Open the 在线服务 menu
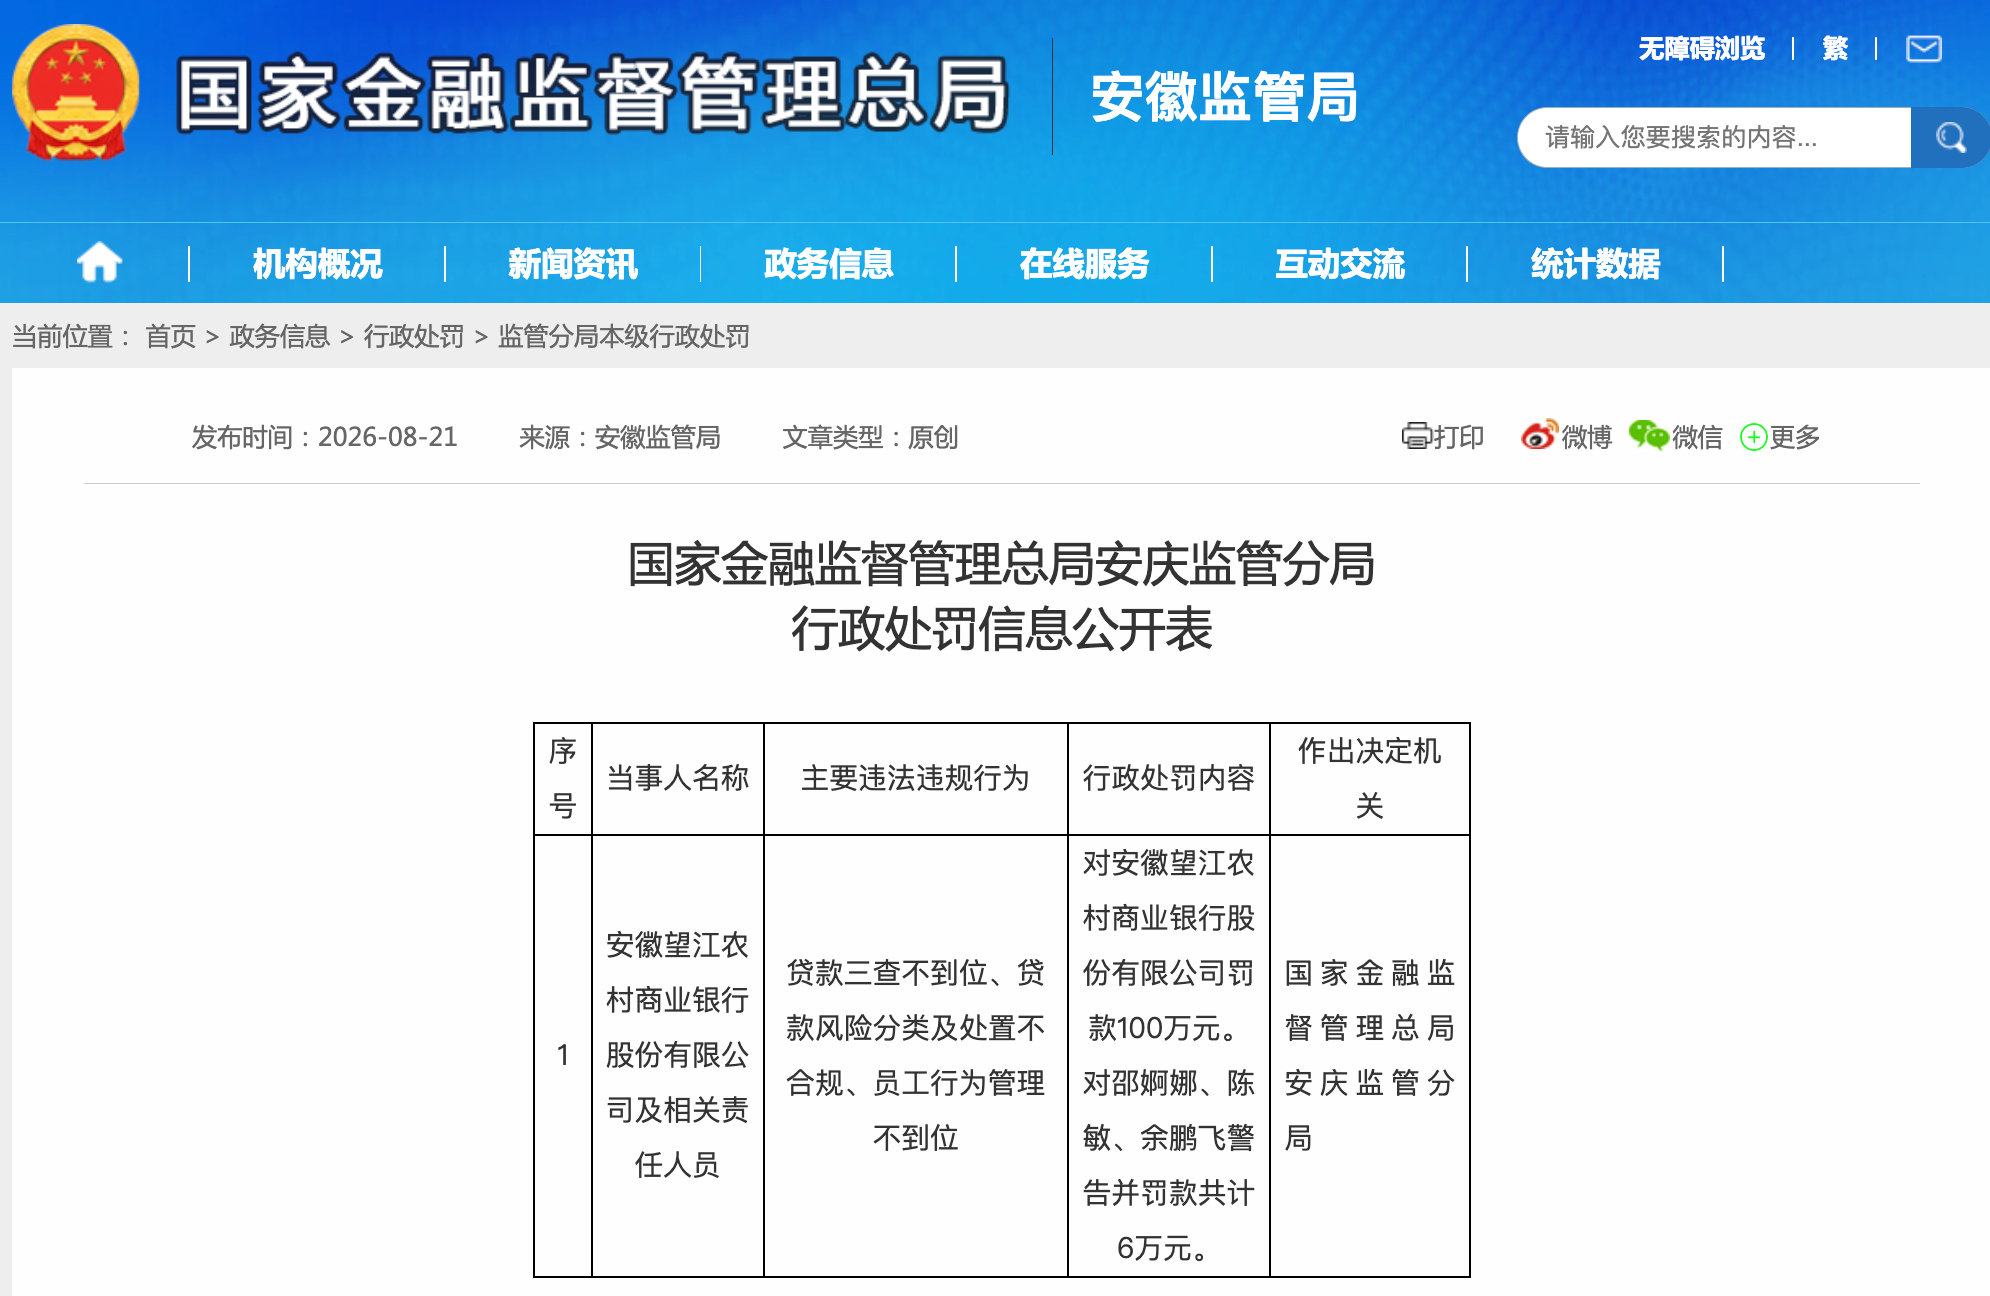The height and width of the screenshot is (1296, 1990). 1084,263
